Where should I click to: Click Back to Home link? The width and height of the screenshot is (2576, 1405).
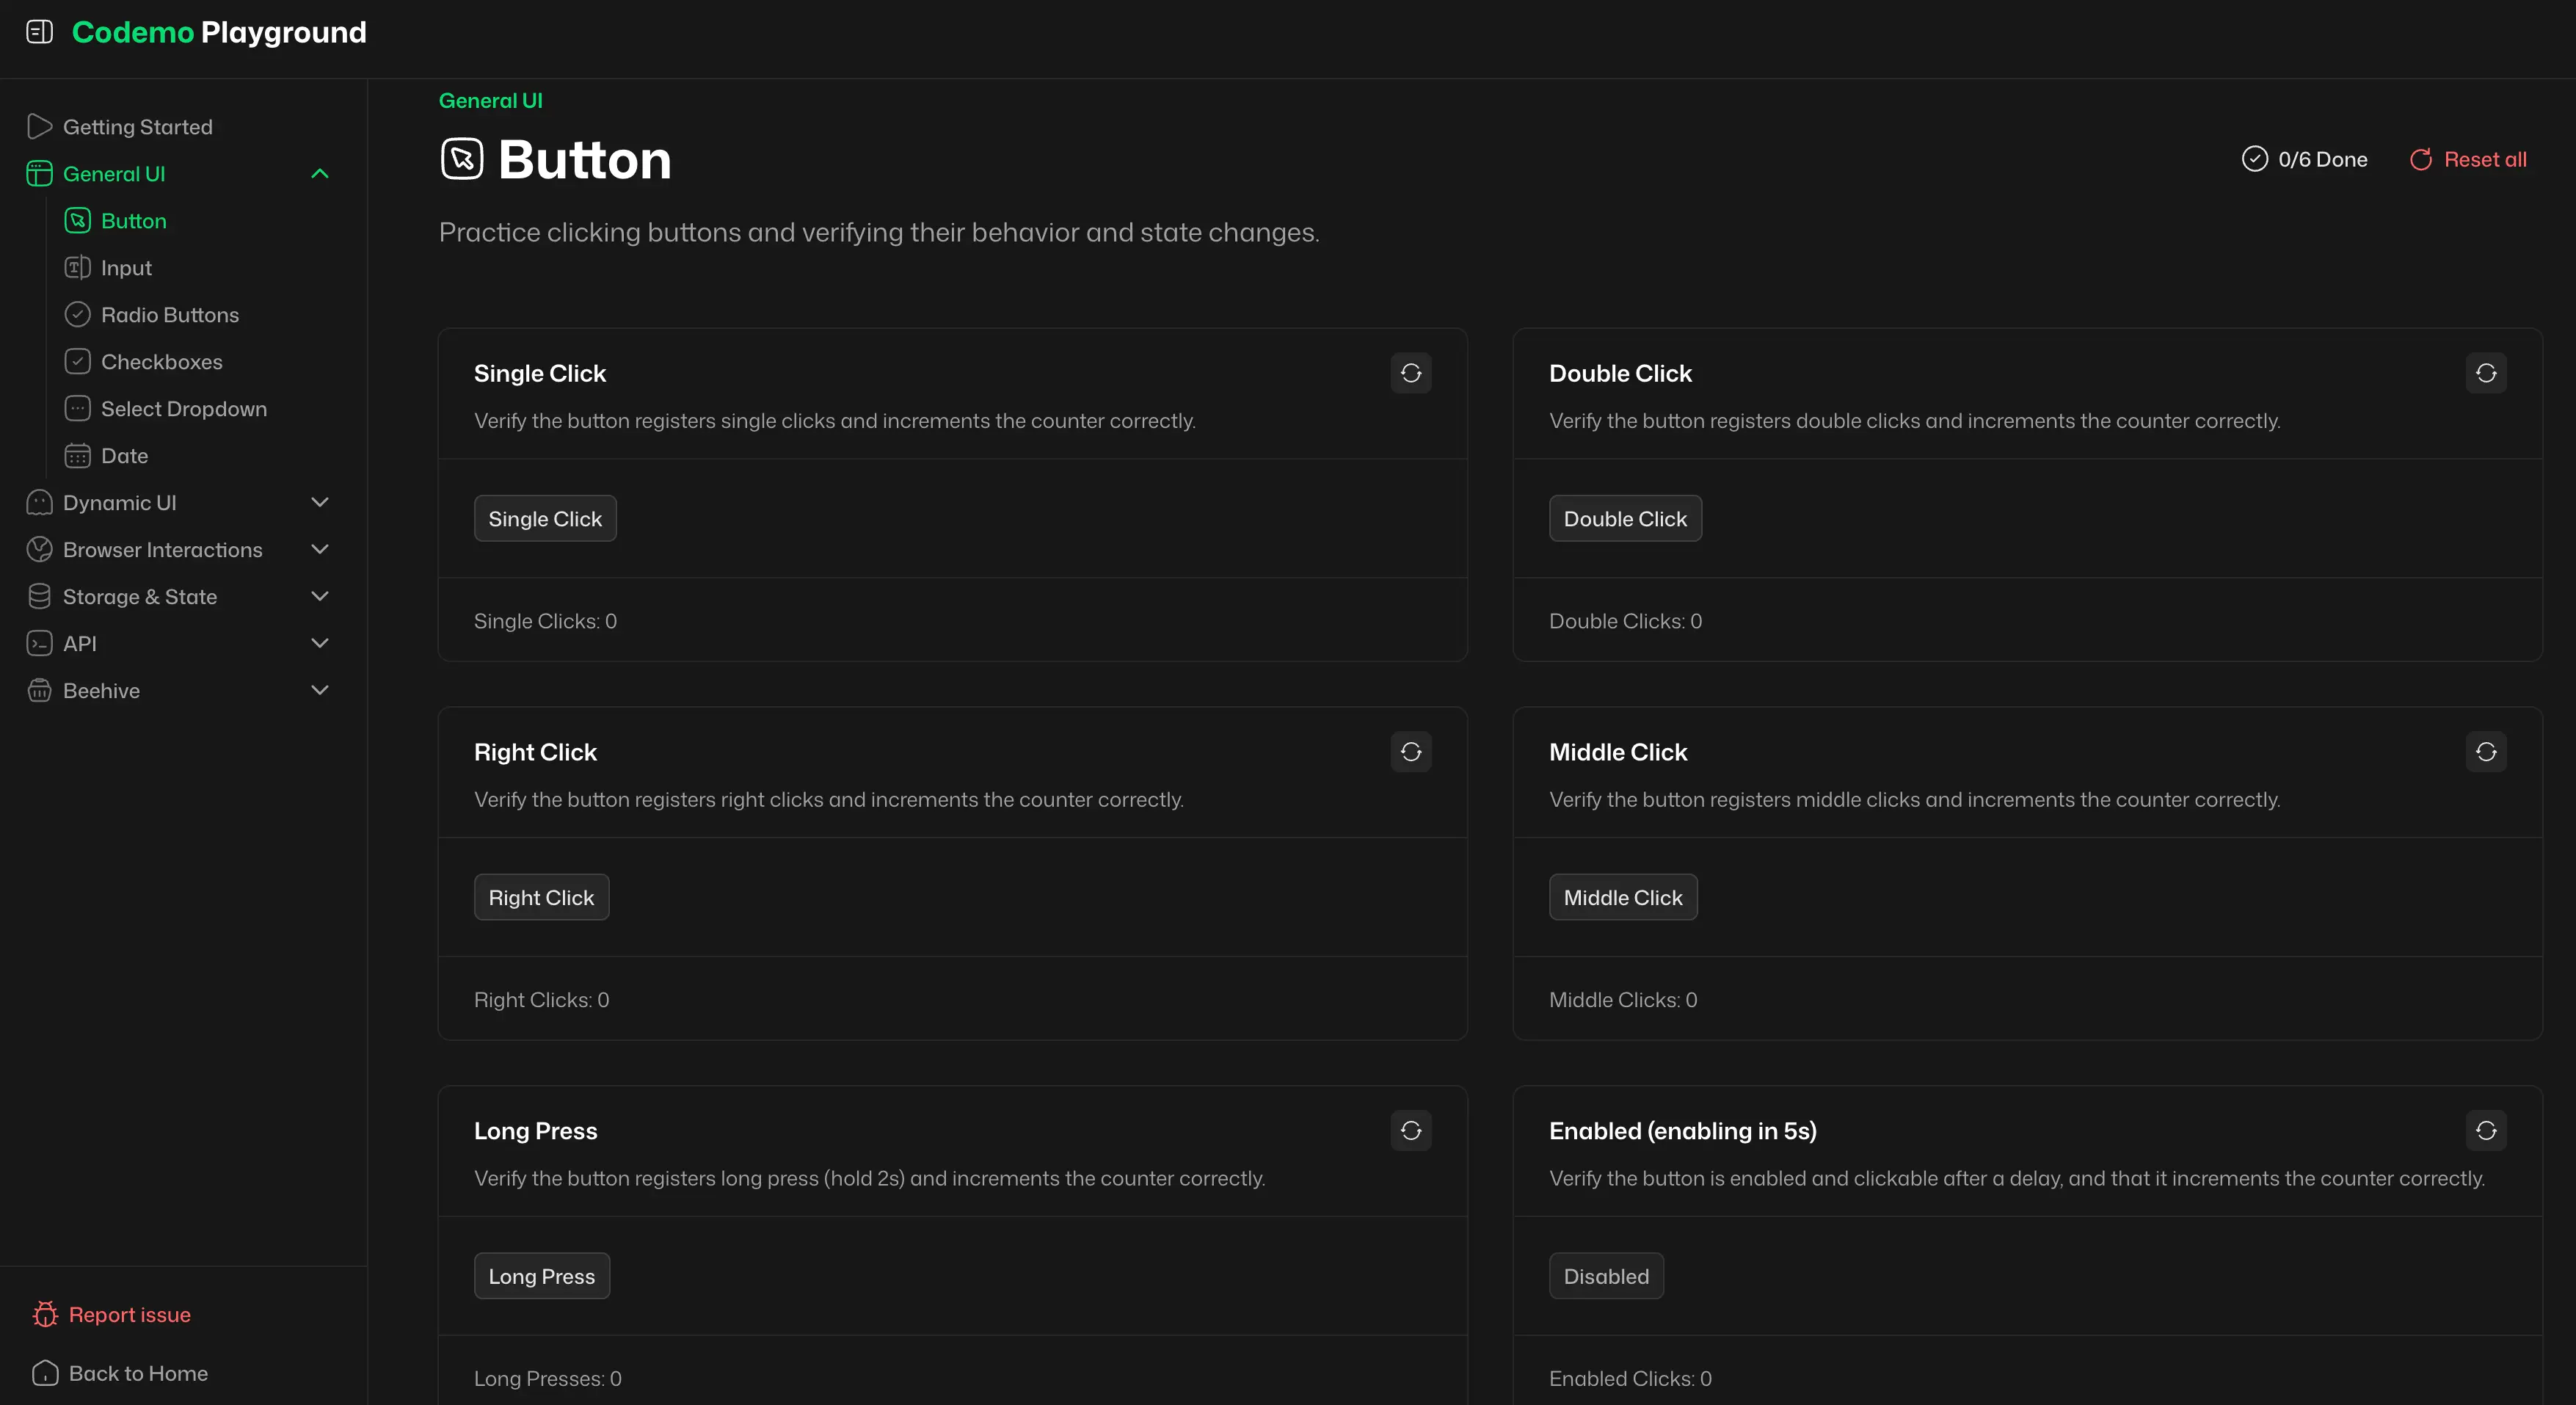coord(138,1374)
